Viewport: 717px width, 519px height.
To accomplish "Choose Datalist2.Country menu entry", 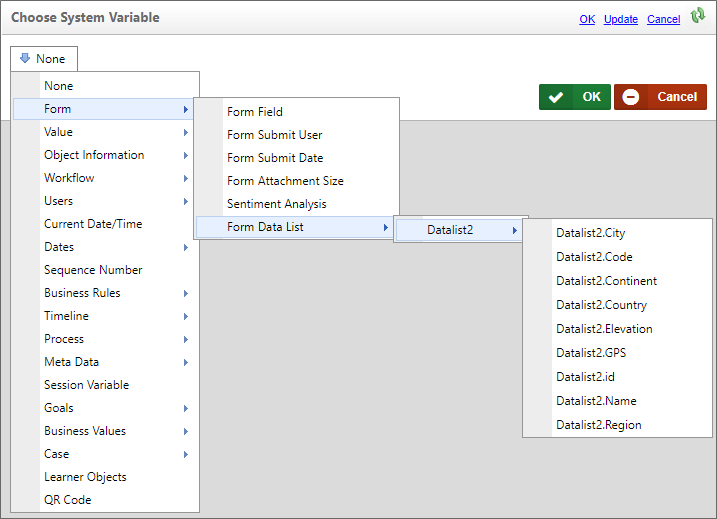I will [601, 305].
